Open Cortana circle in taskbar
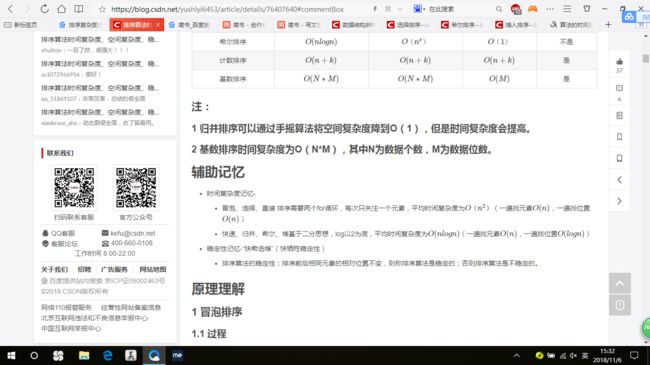 34,355
